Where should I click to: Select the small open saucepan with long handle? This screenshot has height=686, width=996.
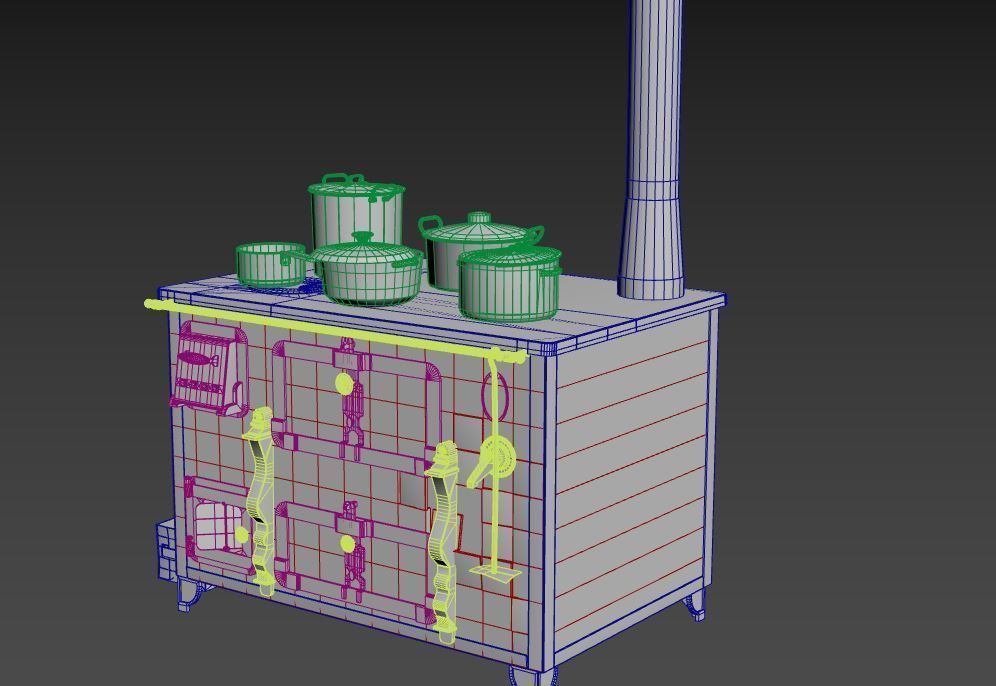[x=273, y=264]
